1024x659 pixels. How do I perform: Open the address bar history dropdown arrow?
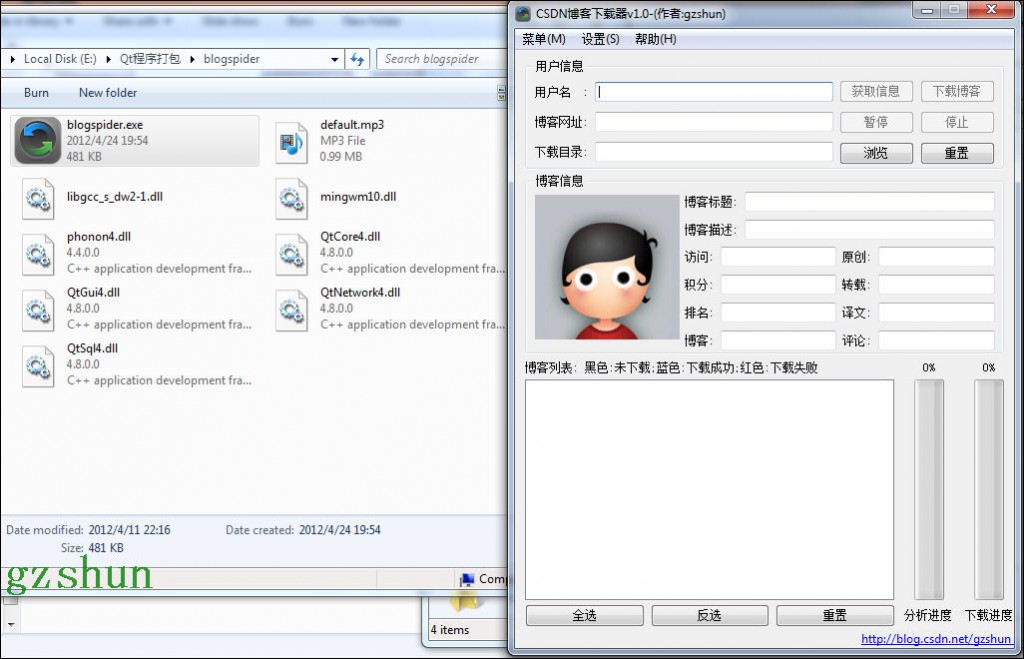(335, 60)
